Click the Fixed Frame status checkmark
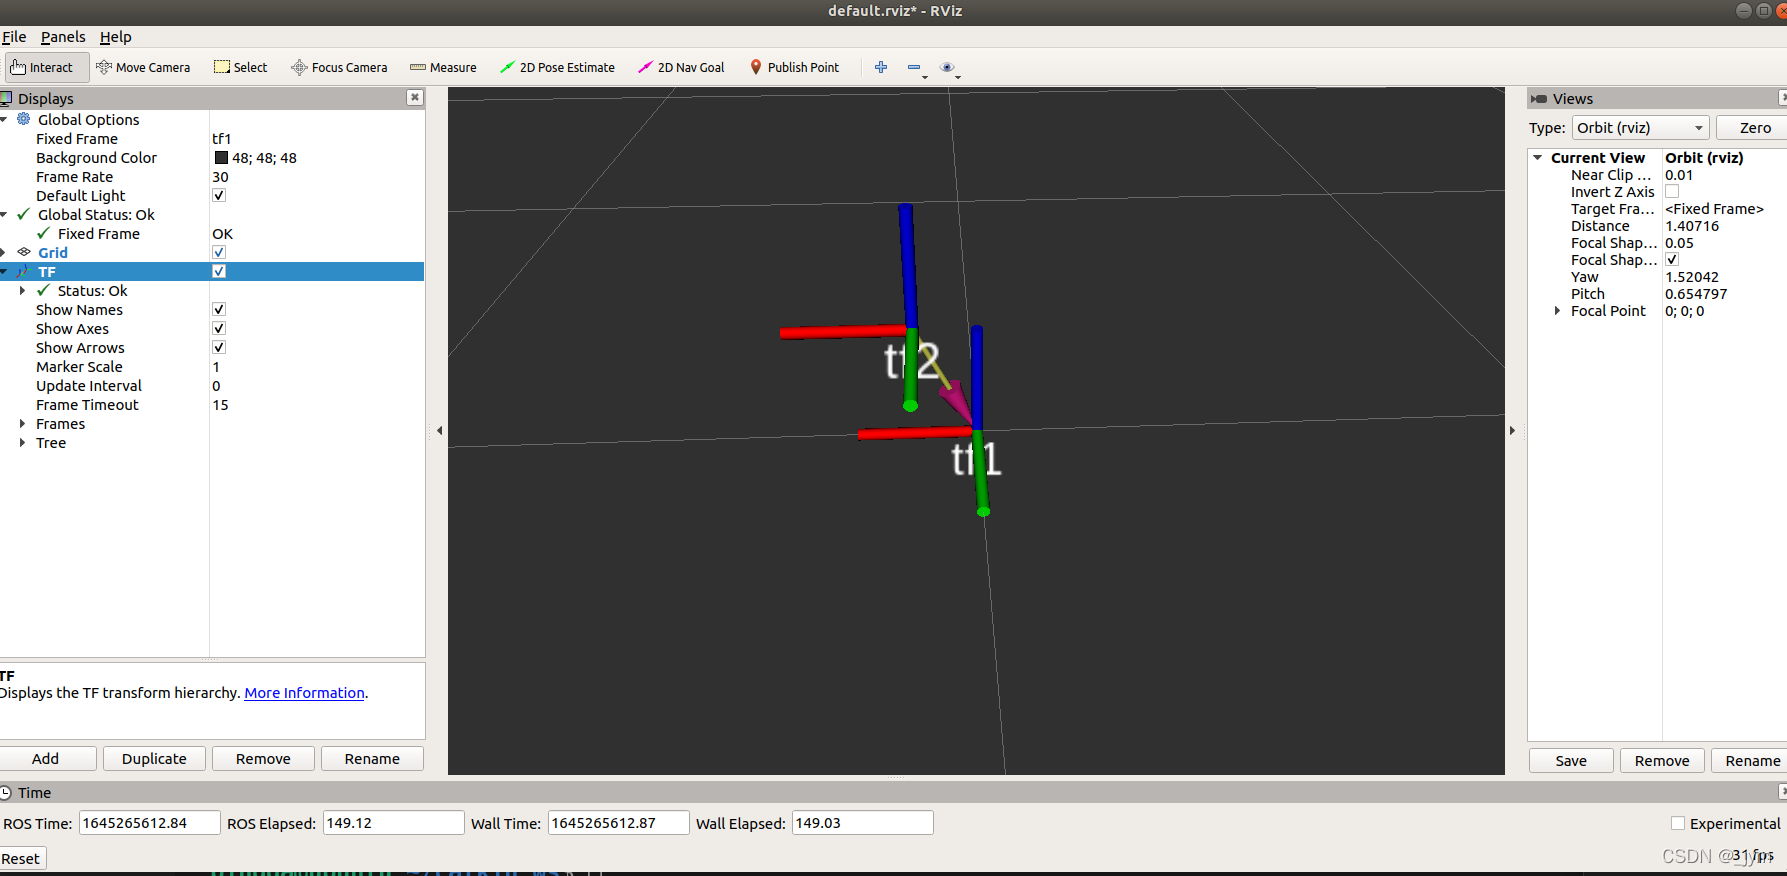1787x876 pixels. click(43, 233)
